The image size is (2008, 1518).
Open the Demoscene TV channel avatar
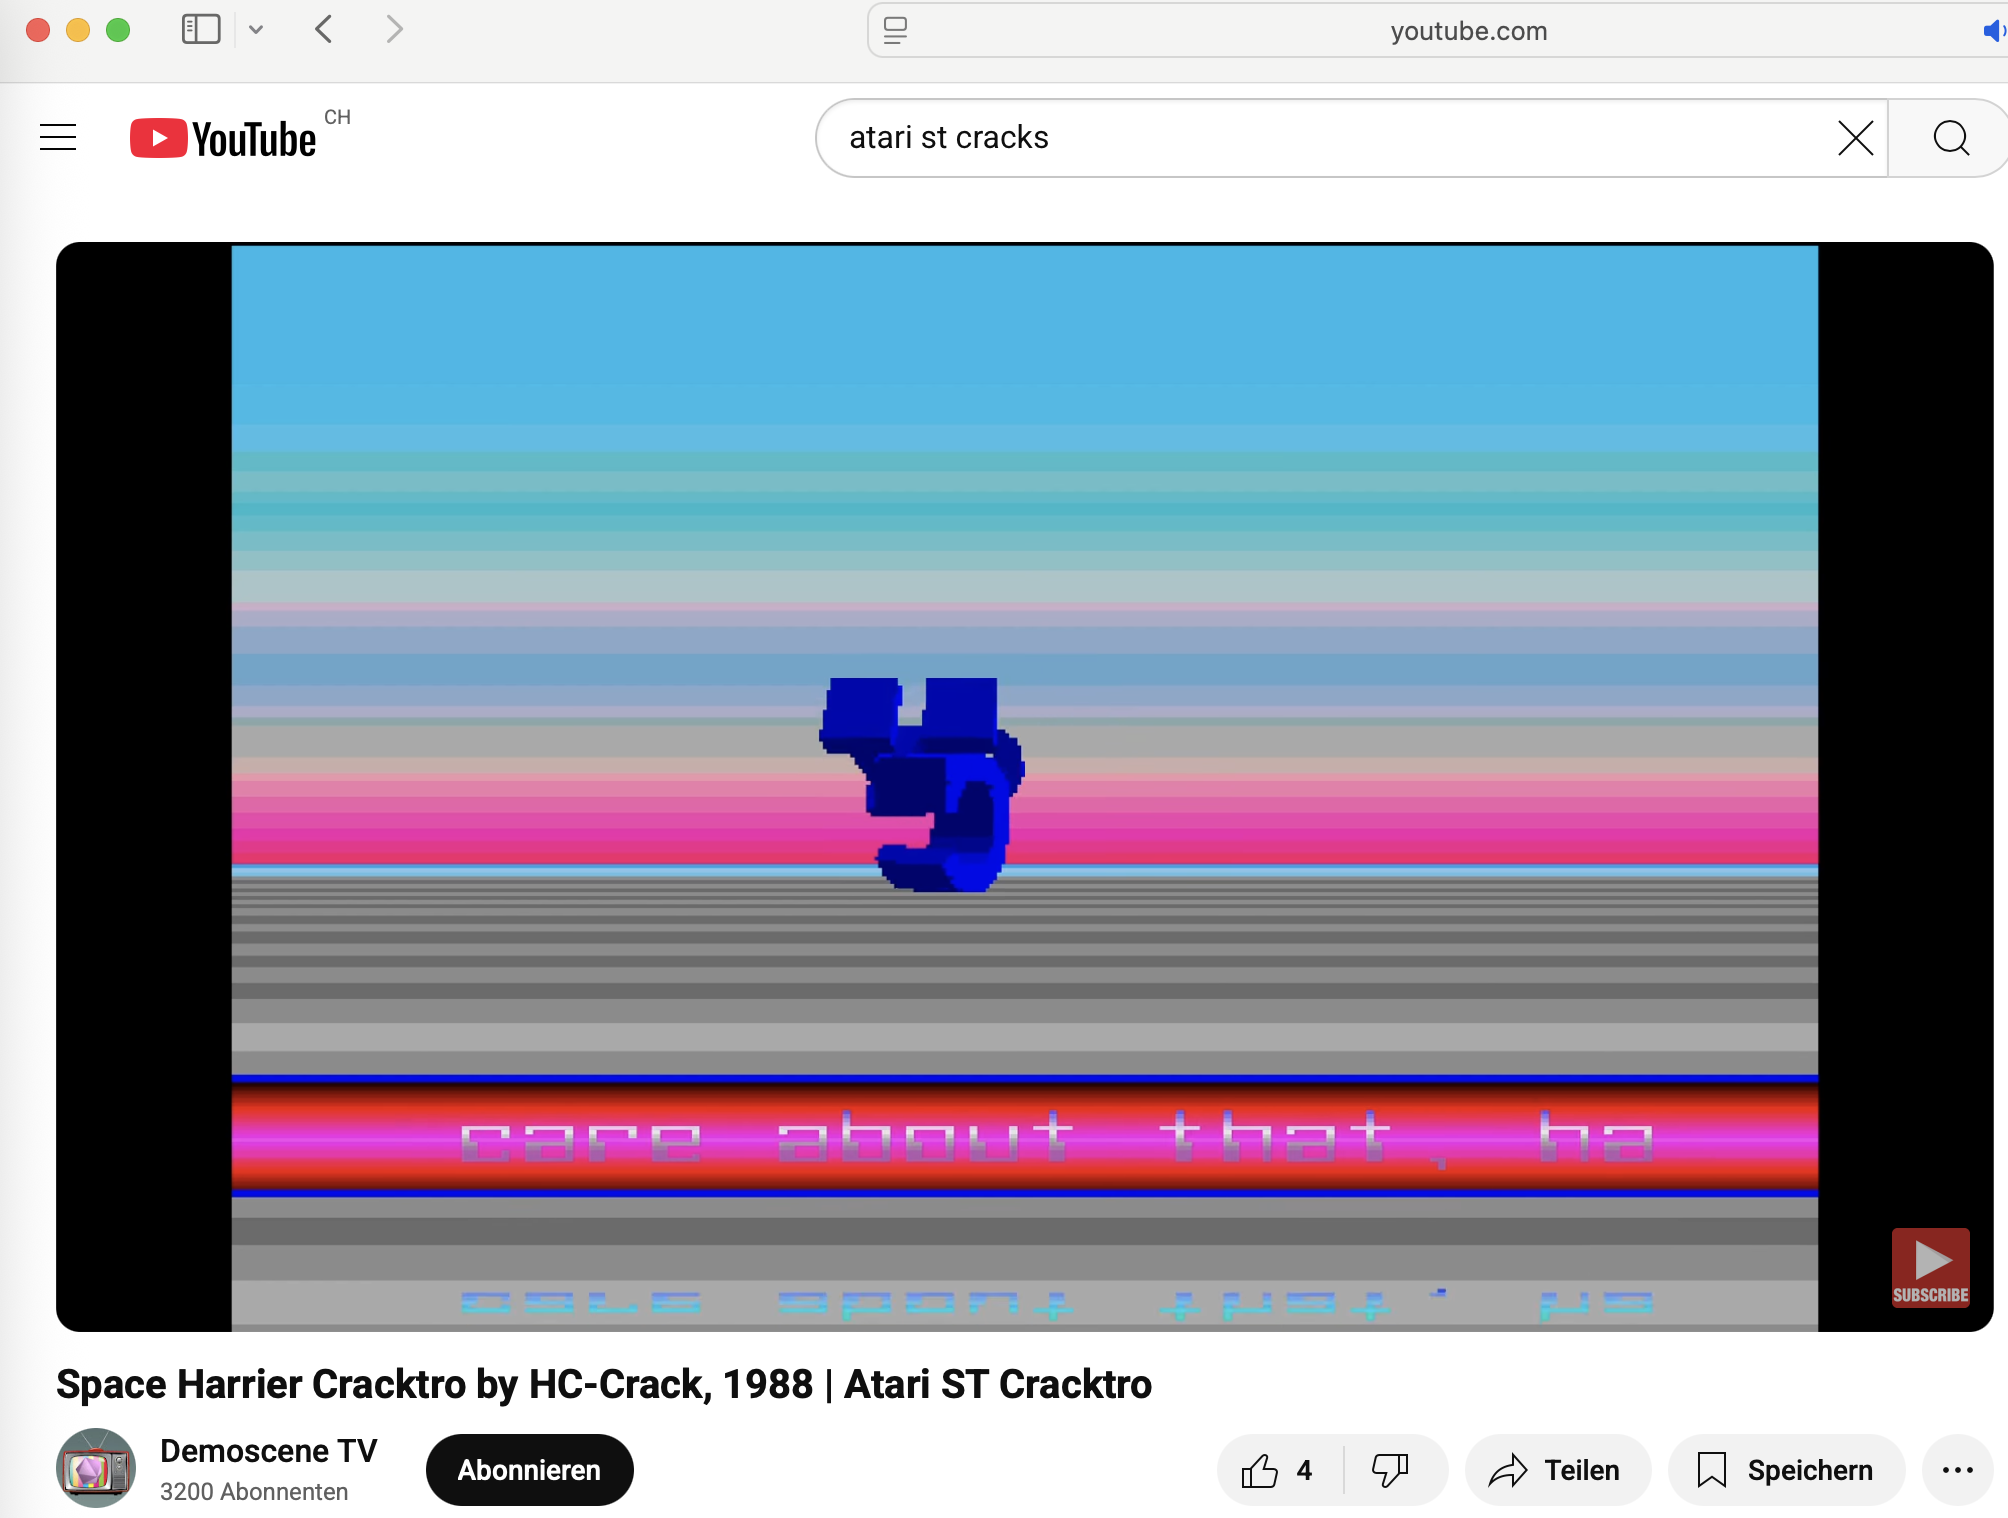click(x=96, y=1468)
